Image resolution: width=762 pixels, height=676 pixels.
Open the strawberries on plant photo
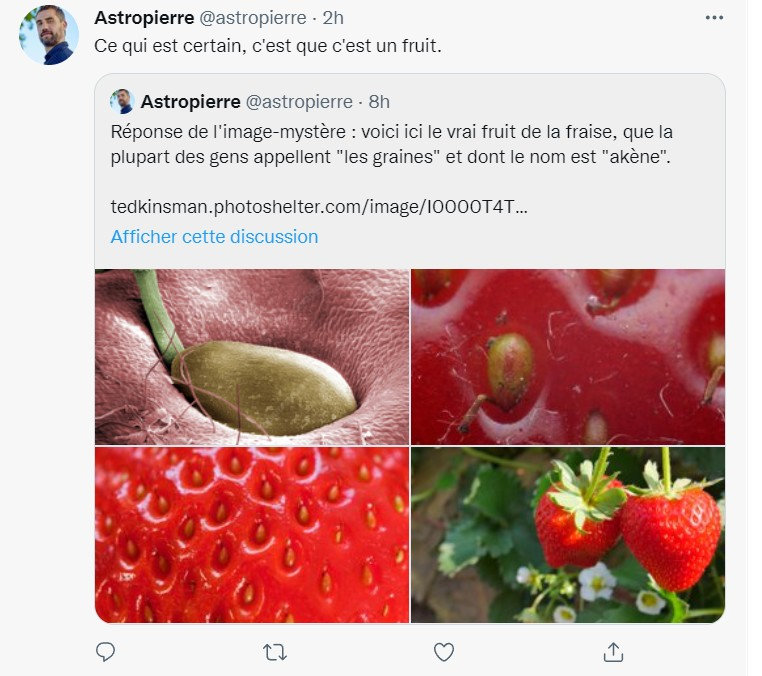[x=568, y=535]
